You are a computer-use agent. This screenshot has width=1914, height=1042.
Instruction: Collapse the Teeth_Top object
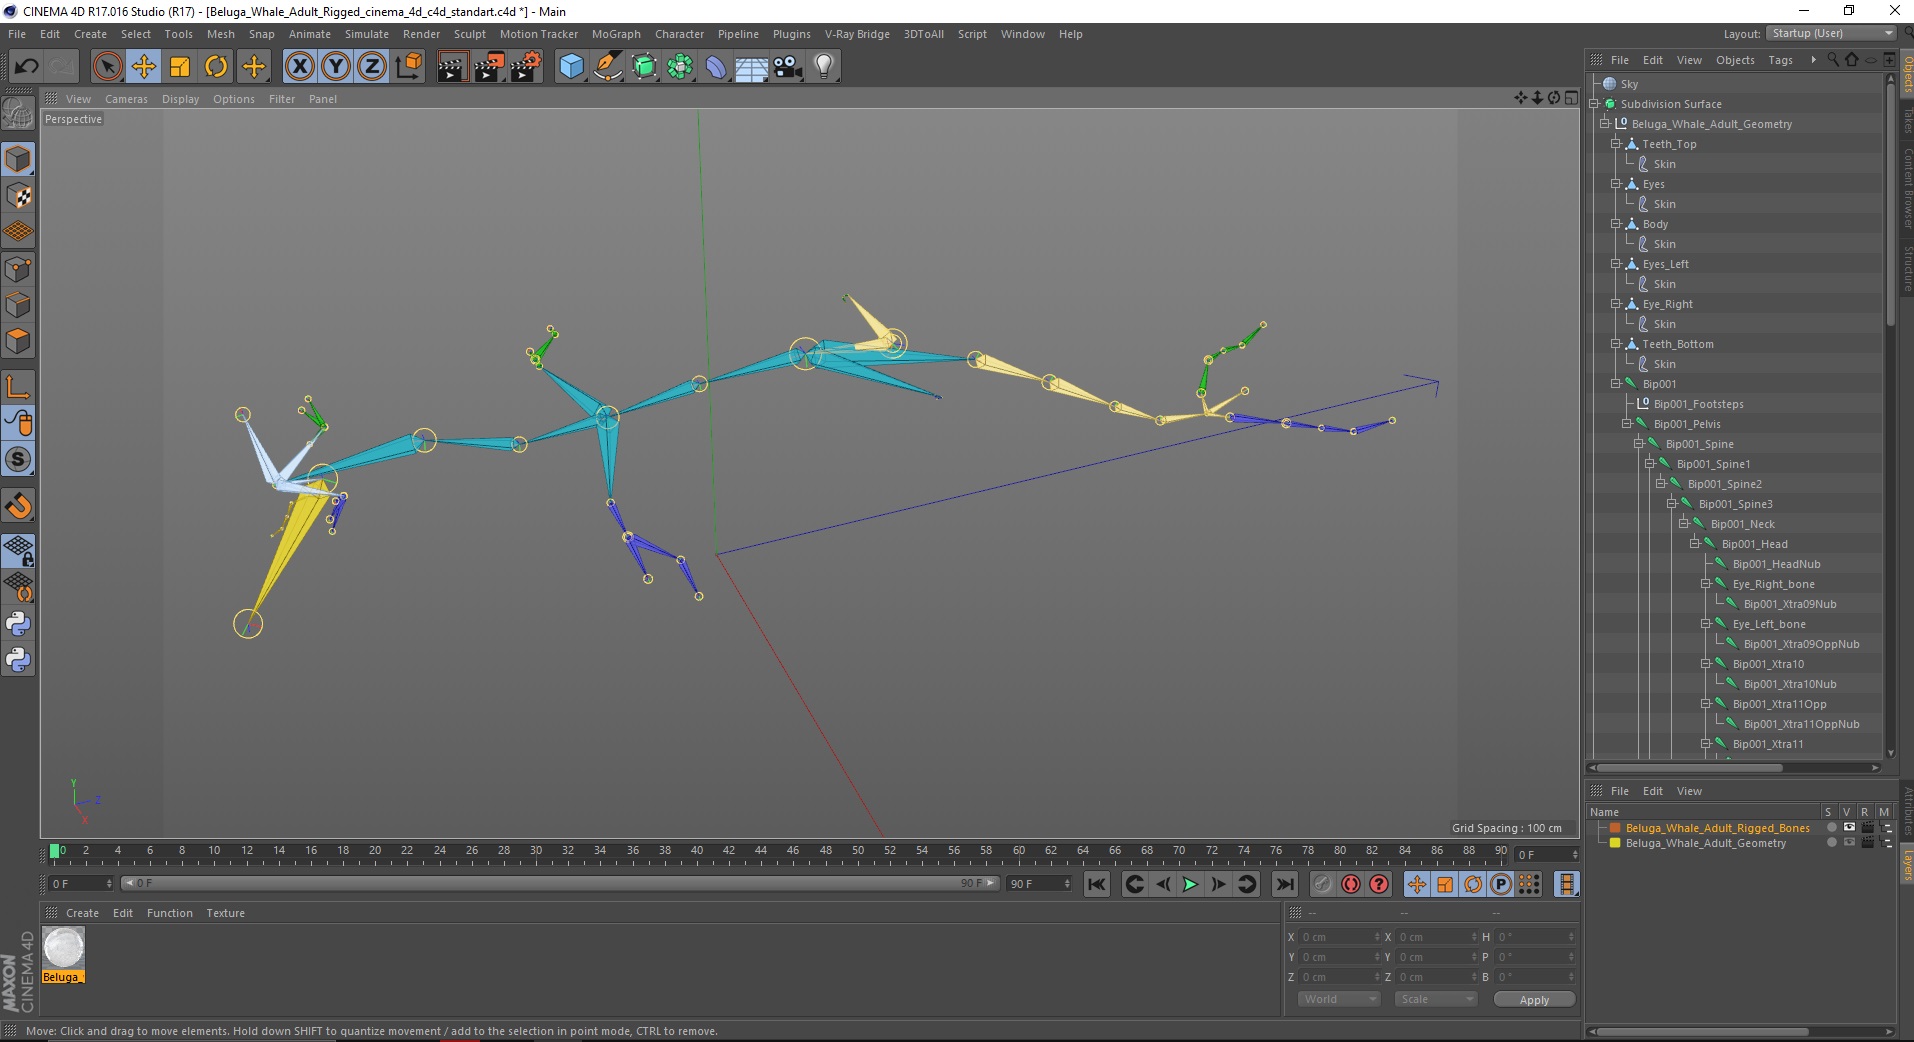click(1616, 144)
